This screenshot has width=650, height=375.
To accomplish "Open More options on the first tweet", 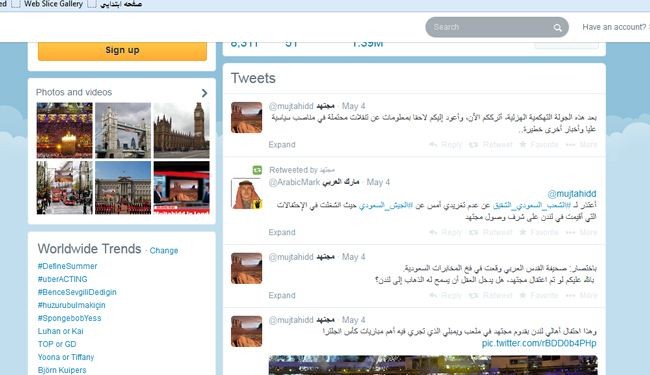I will 582,145.
